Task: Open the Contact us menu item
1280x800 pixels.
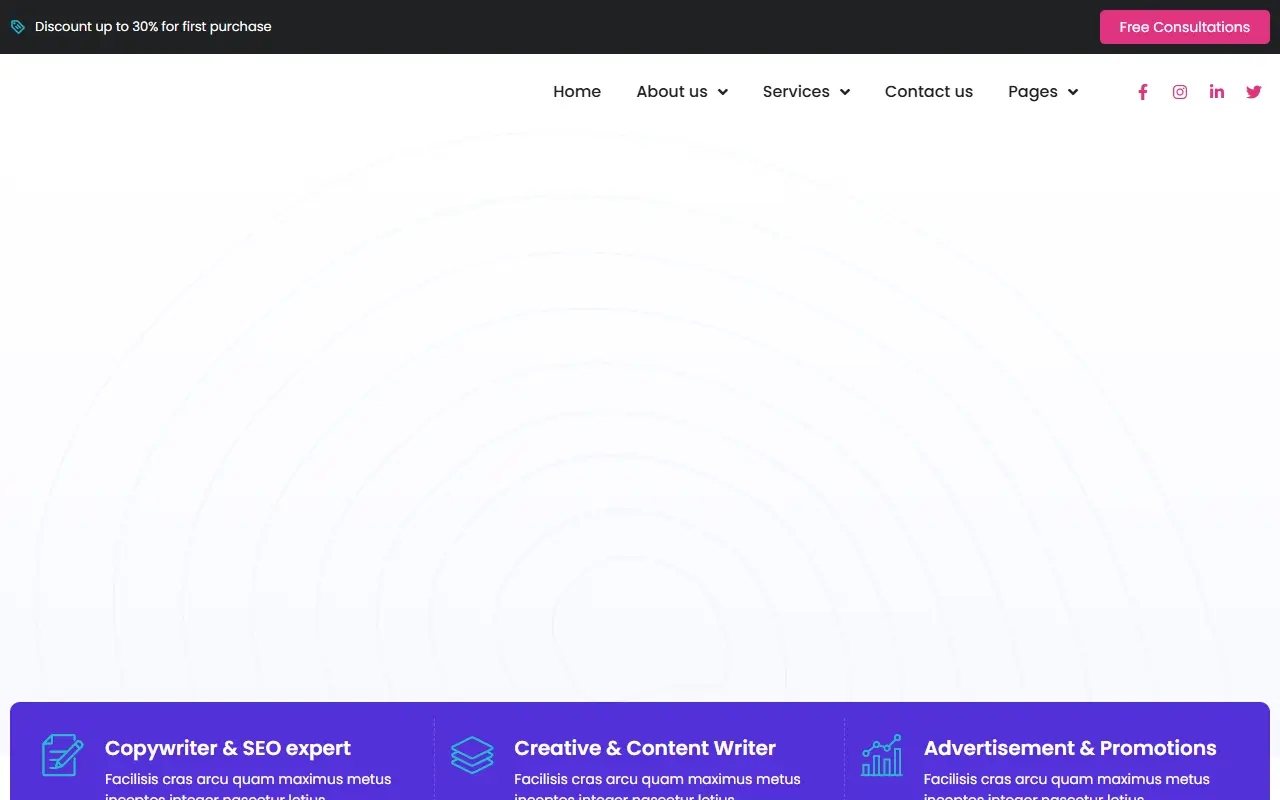Action: click(929, 91)
